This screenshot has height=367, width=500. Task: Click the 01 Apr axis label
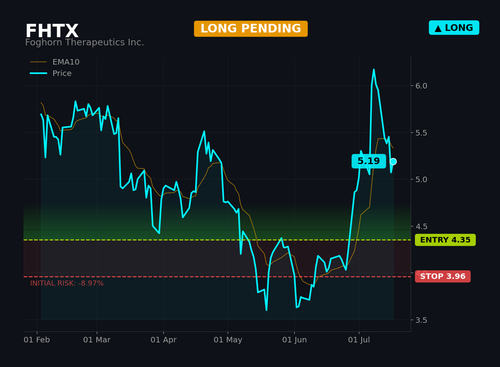click(x=163, y=340)
